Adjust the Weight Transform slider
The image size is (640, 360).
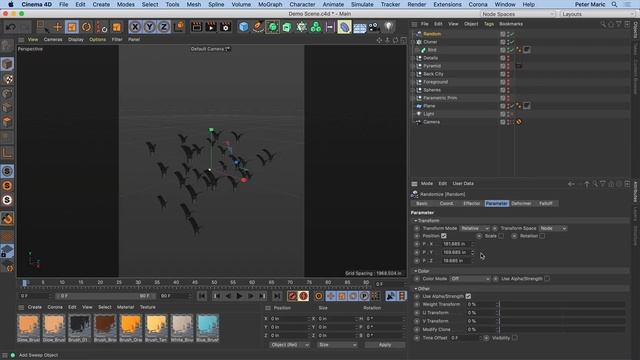[x=562, y=304]
